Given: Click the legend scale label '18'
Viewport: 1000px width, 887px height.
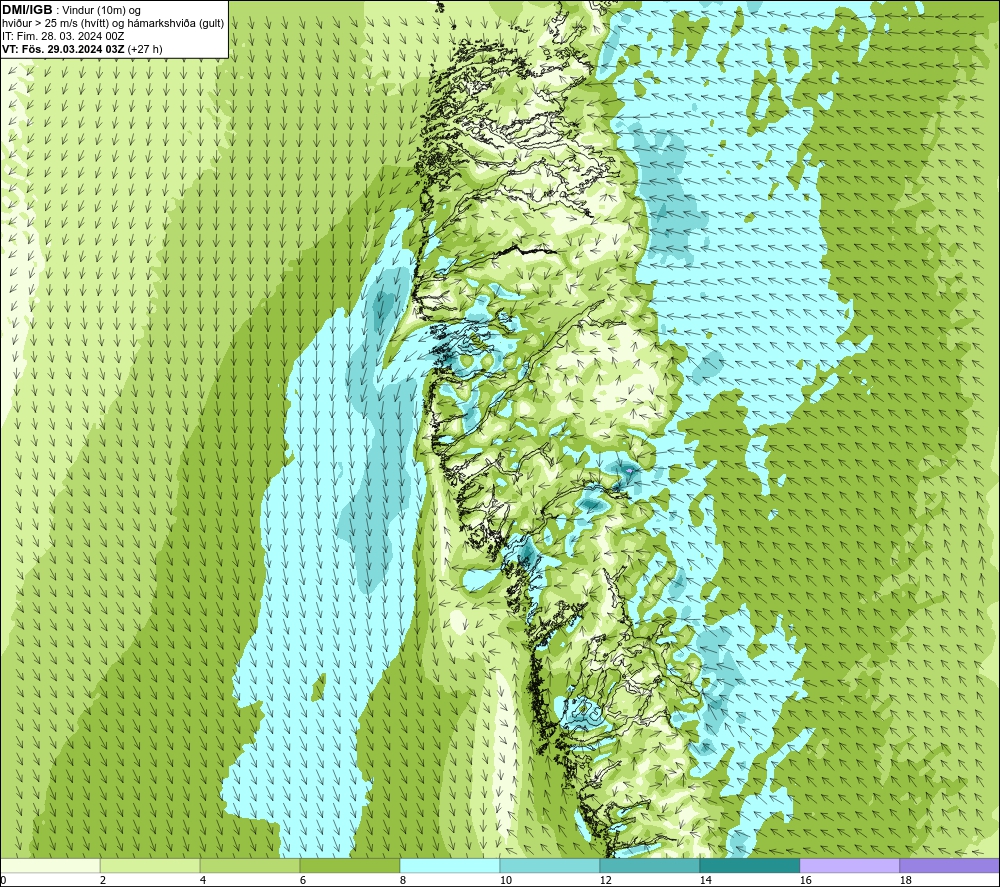Looking at the screenshot, I should pos(905,881).
